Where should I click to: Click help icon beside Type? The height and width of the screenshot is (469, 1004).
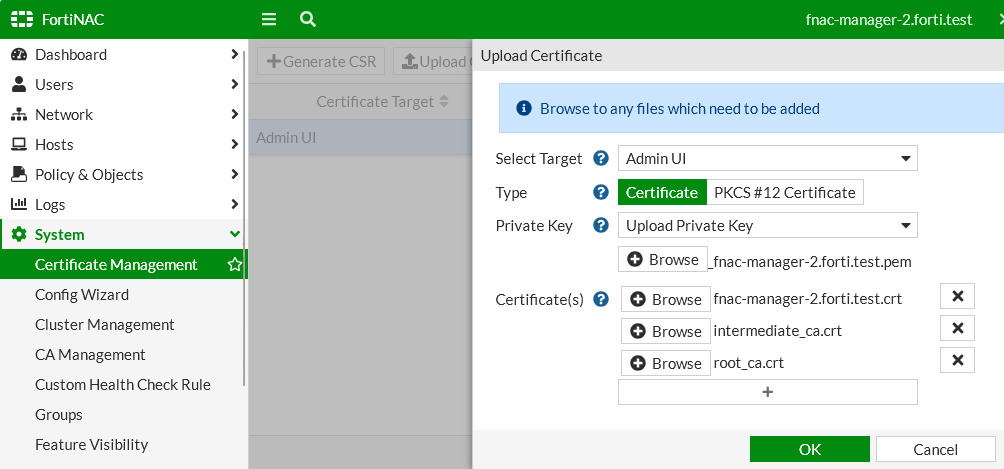(x=601, y=192)
